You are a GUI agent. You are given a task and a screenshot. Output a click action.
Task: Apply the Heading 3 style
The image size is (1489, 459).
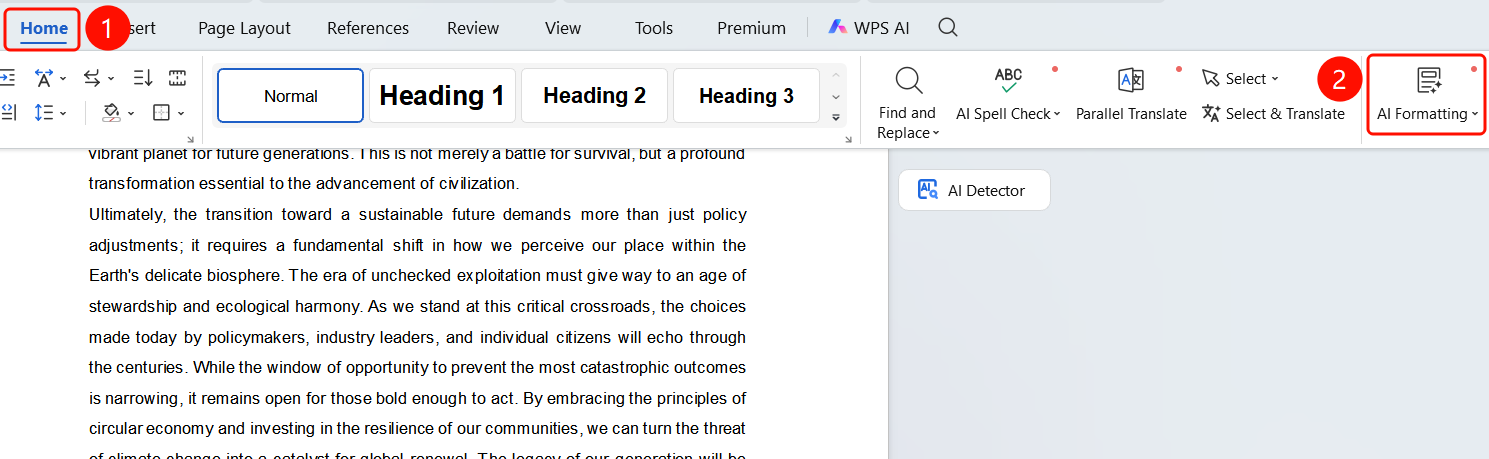[x=746, y=96]
